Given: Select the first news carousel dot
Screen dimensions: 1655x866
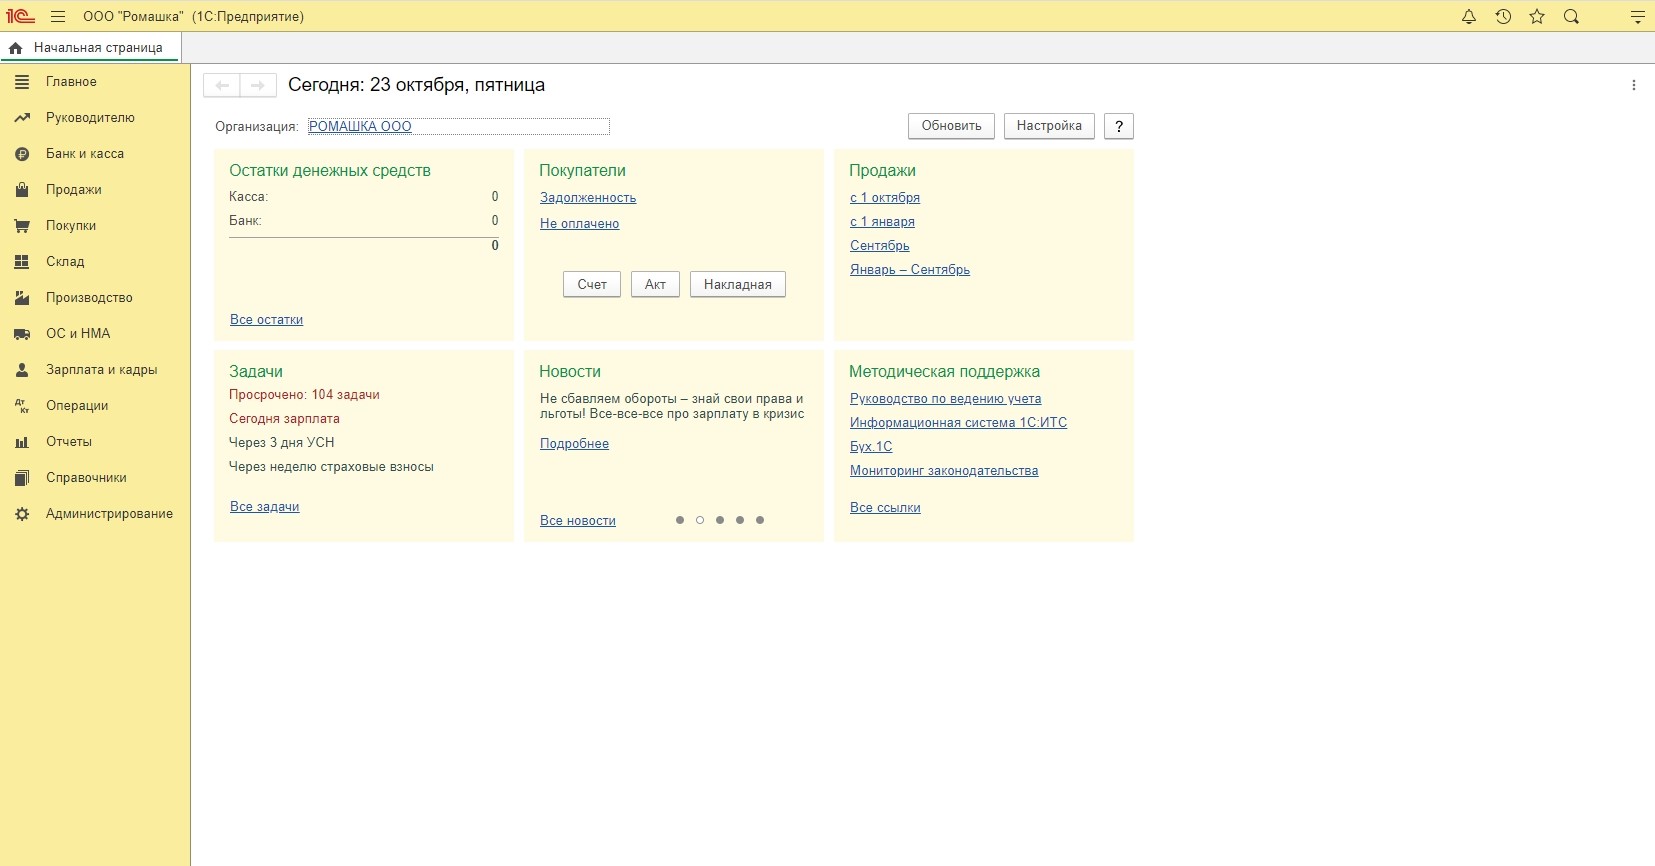Looking at the screenshot, I should click(x=680, y=520).
